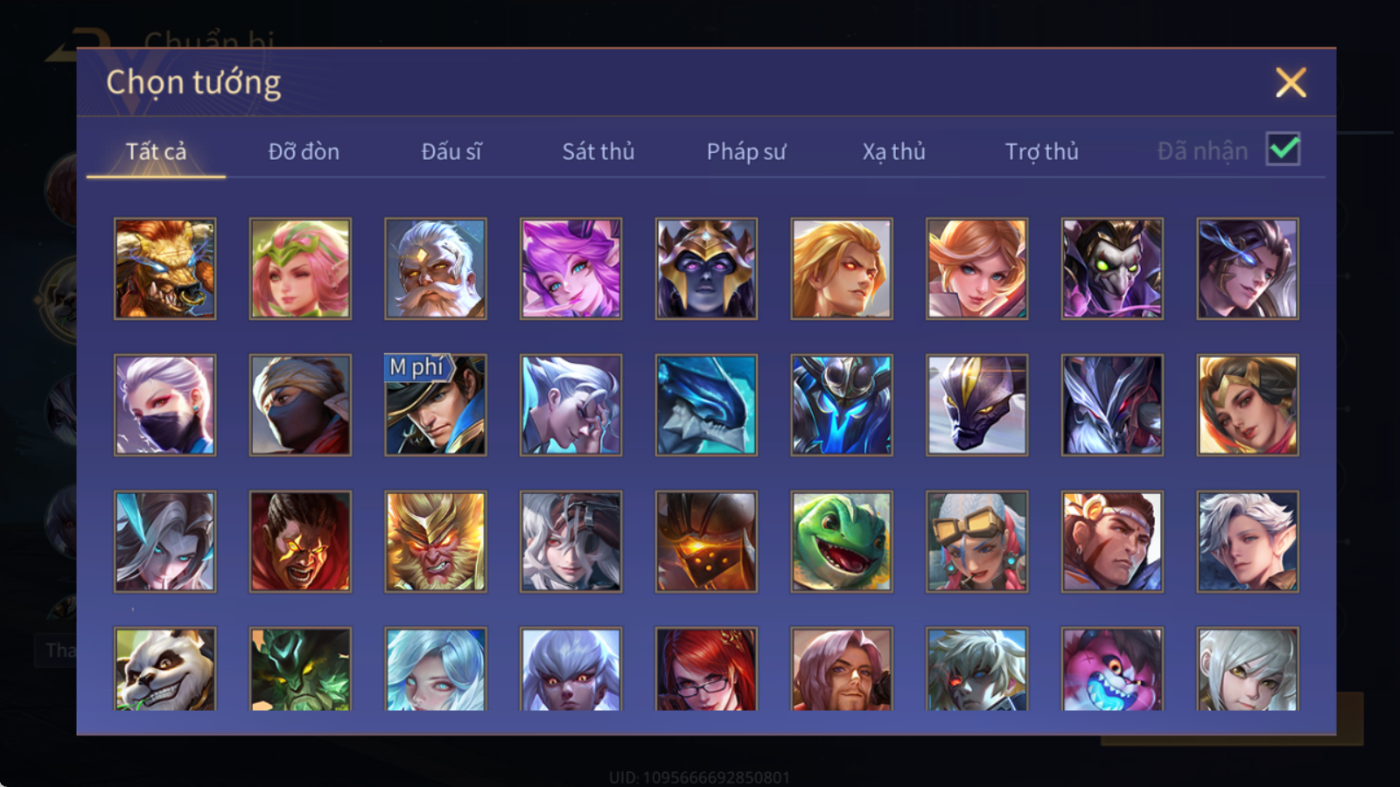
Task: Pick the golden monkey king hero
Action: [435, 541]
